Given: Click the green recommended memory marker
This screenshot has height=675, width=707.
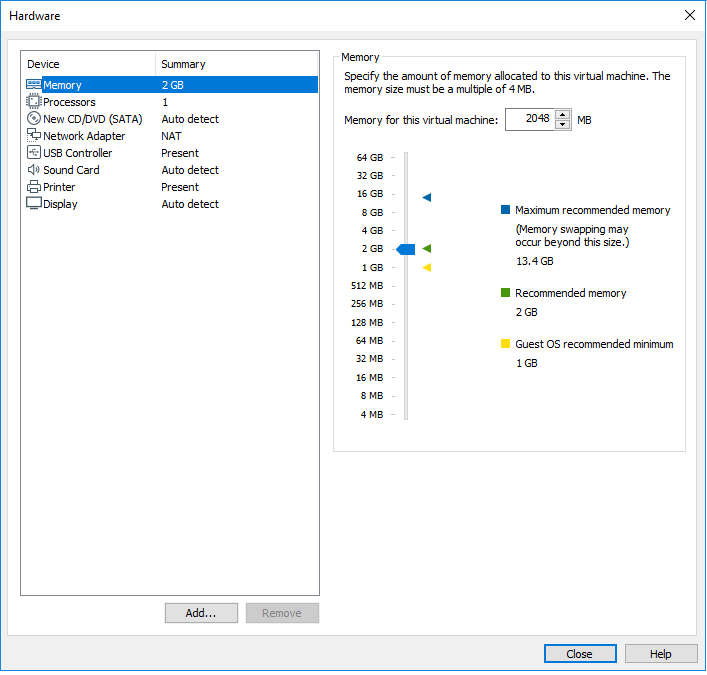Looking at the screenshot, I should tap(427, 248).
